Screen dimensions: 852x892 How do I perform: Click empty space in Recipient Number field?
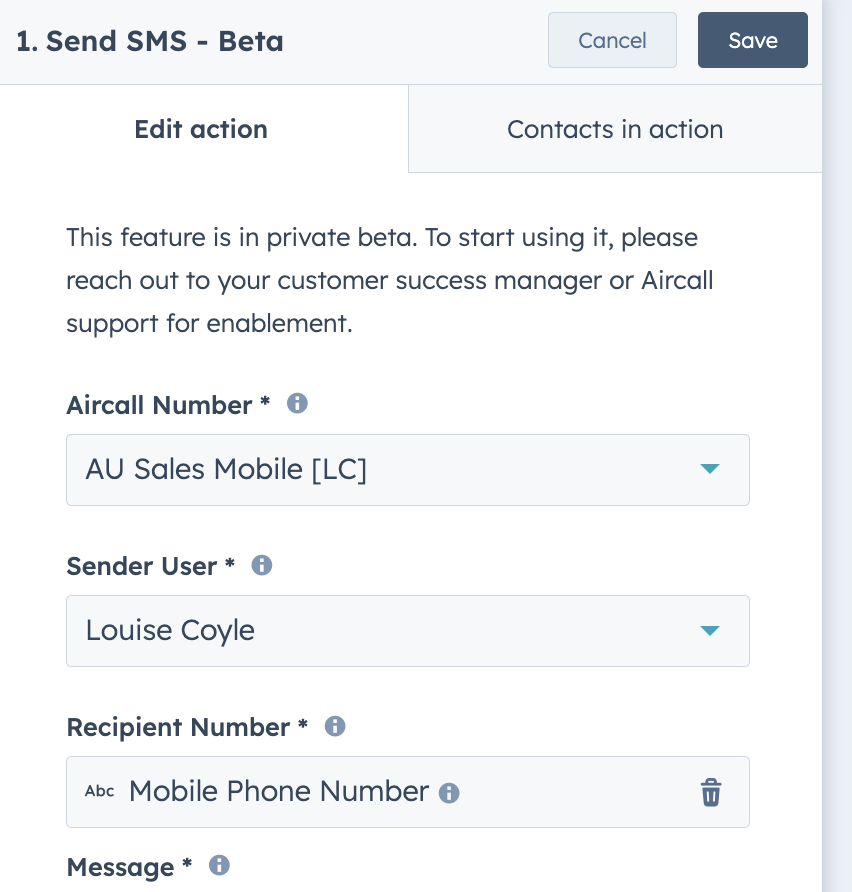[x=574, y=792]
